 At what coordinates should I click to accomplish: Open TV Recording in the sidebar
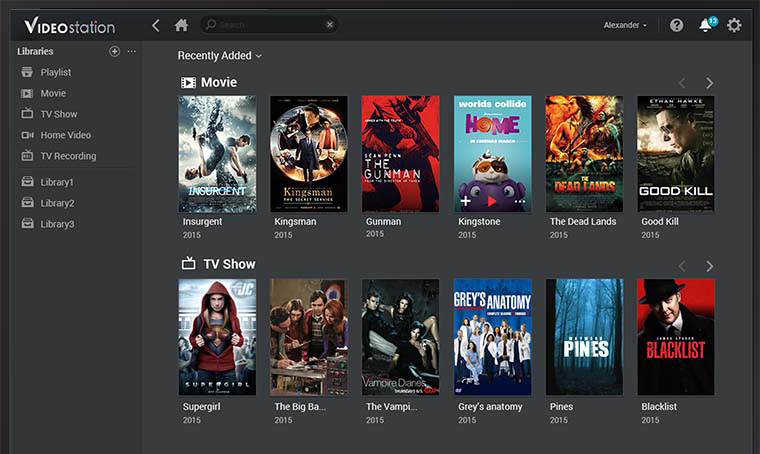[67, 156]
